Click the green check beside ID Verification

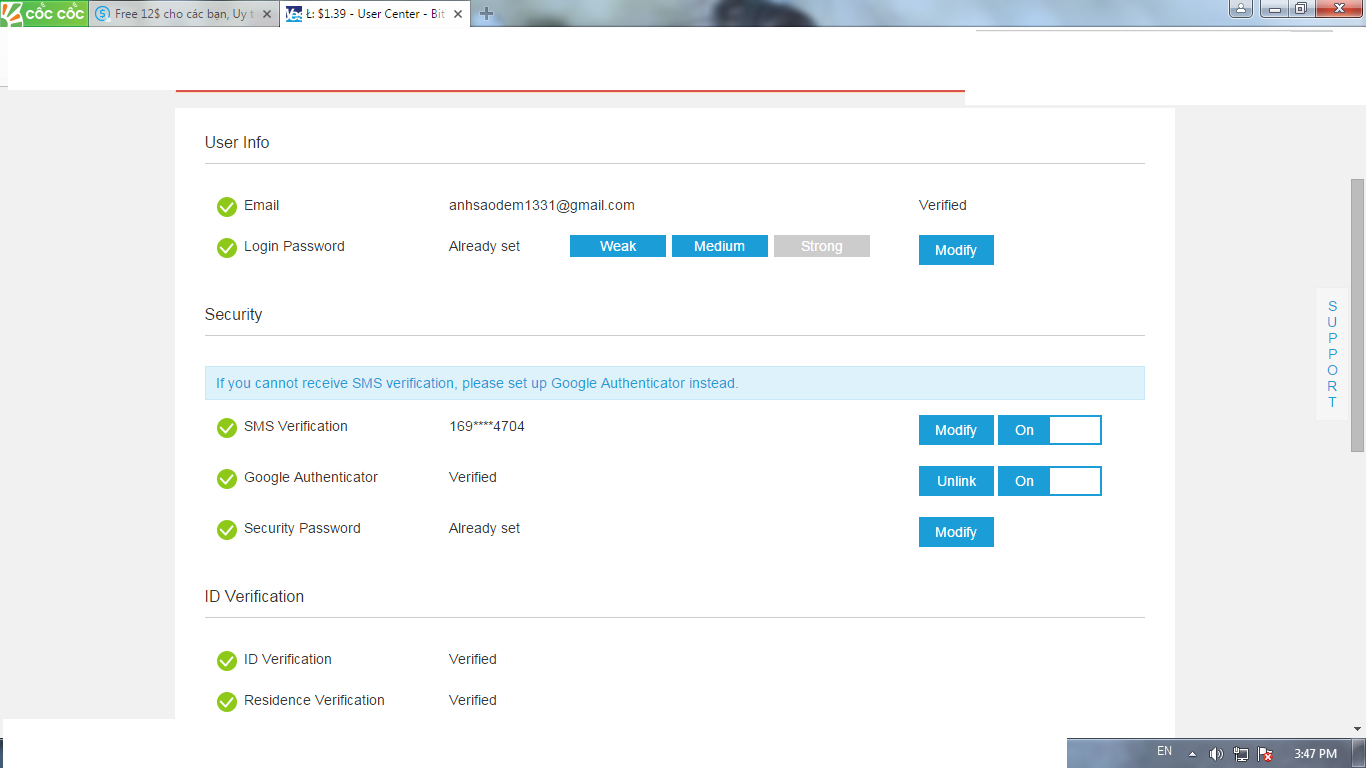[227, 661]
